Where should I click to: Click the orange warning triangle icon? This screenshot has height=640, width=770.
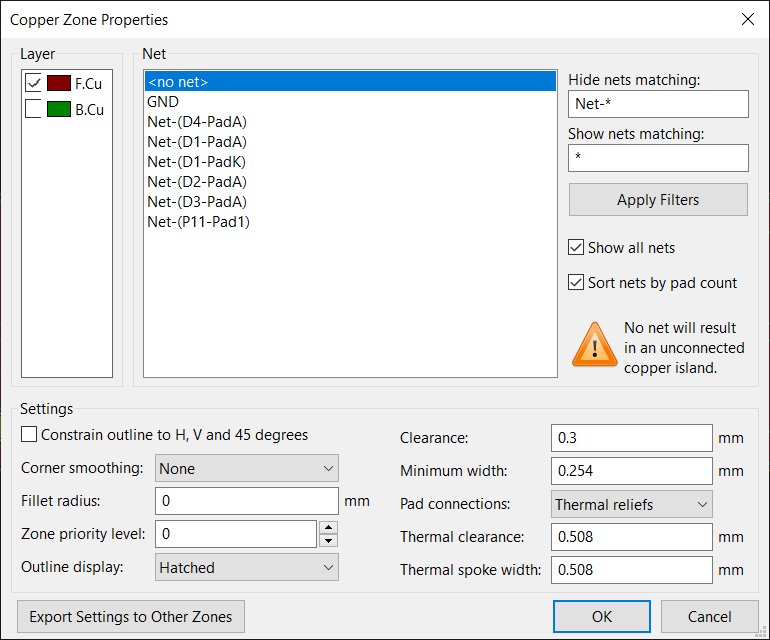click(x=594, y=344)
